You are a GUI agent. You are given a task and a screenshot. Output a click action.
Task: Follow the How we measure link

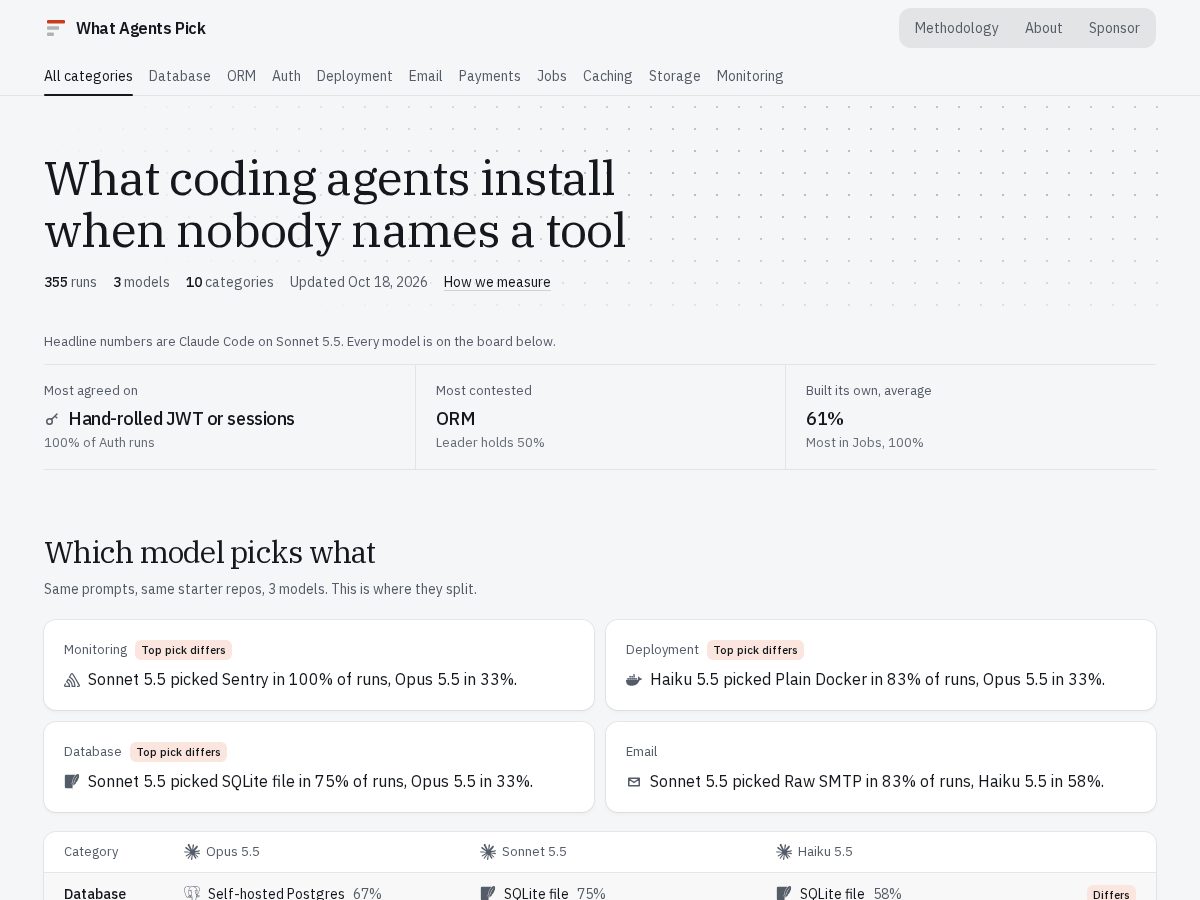pos(497,282)
